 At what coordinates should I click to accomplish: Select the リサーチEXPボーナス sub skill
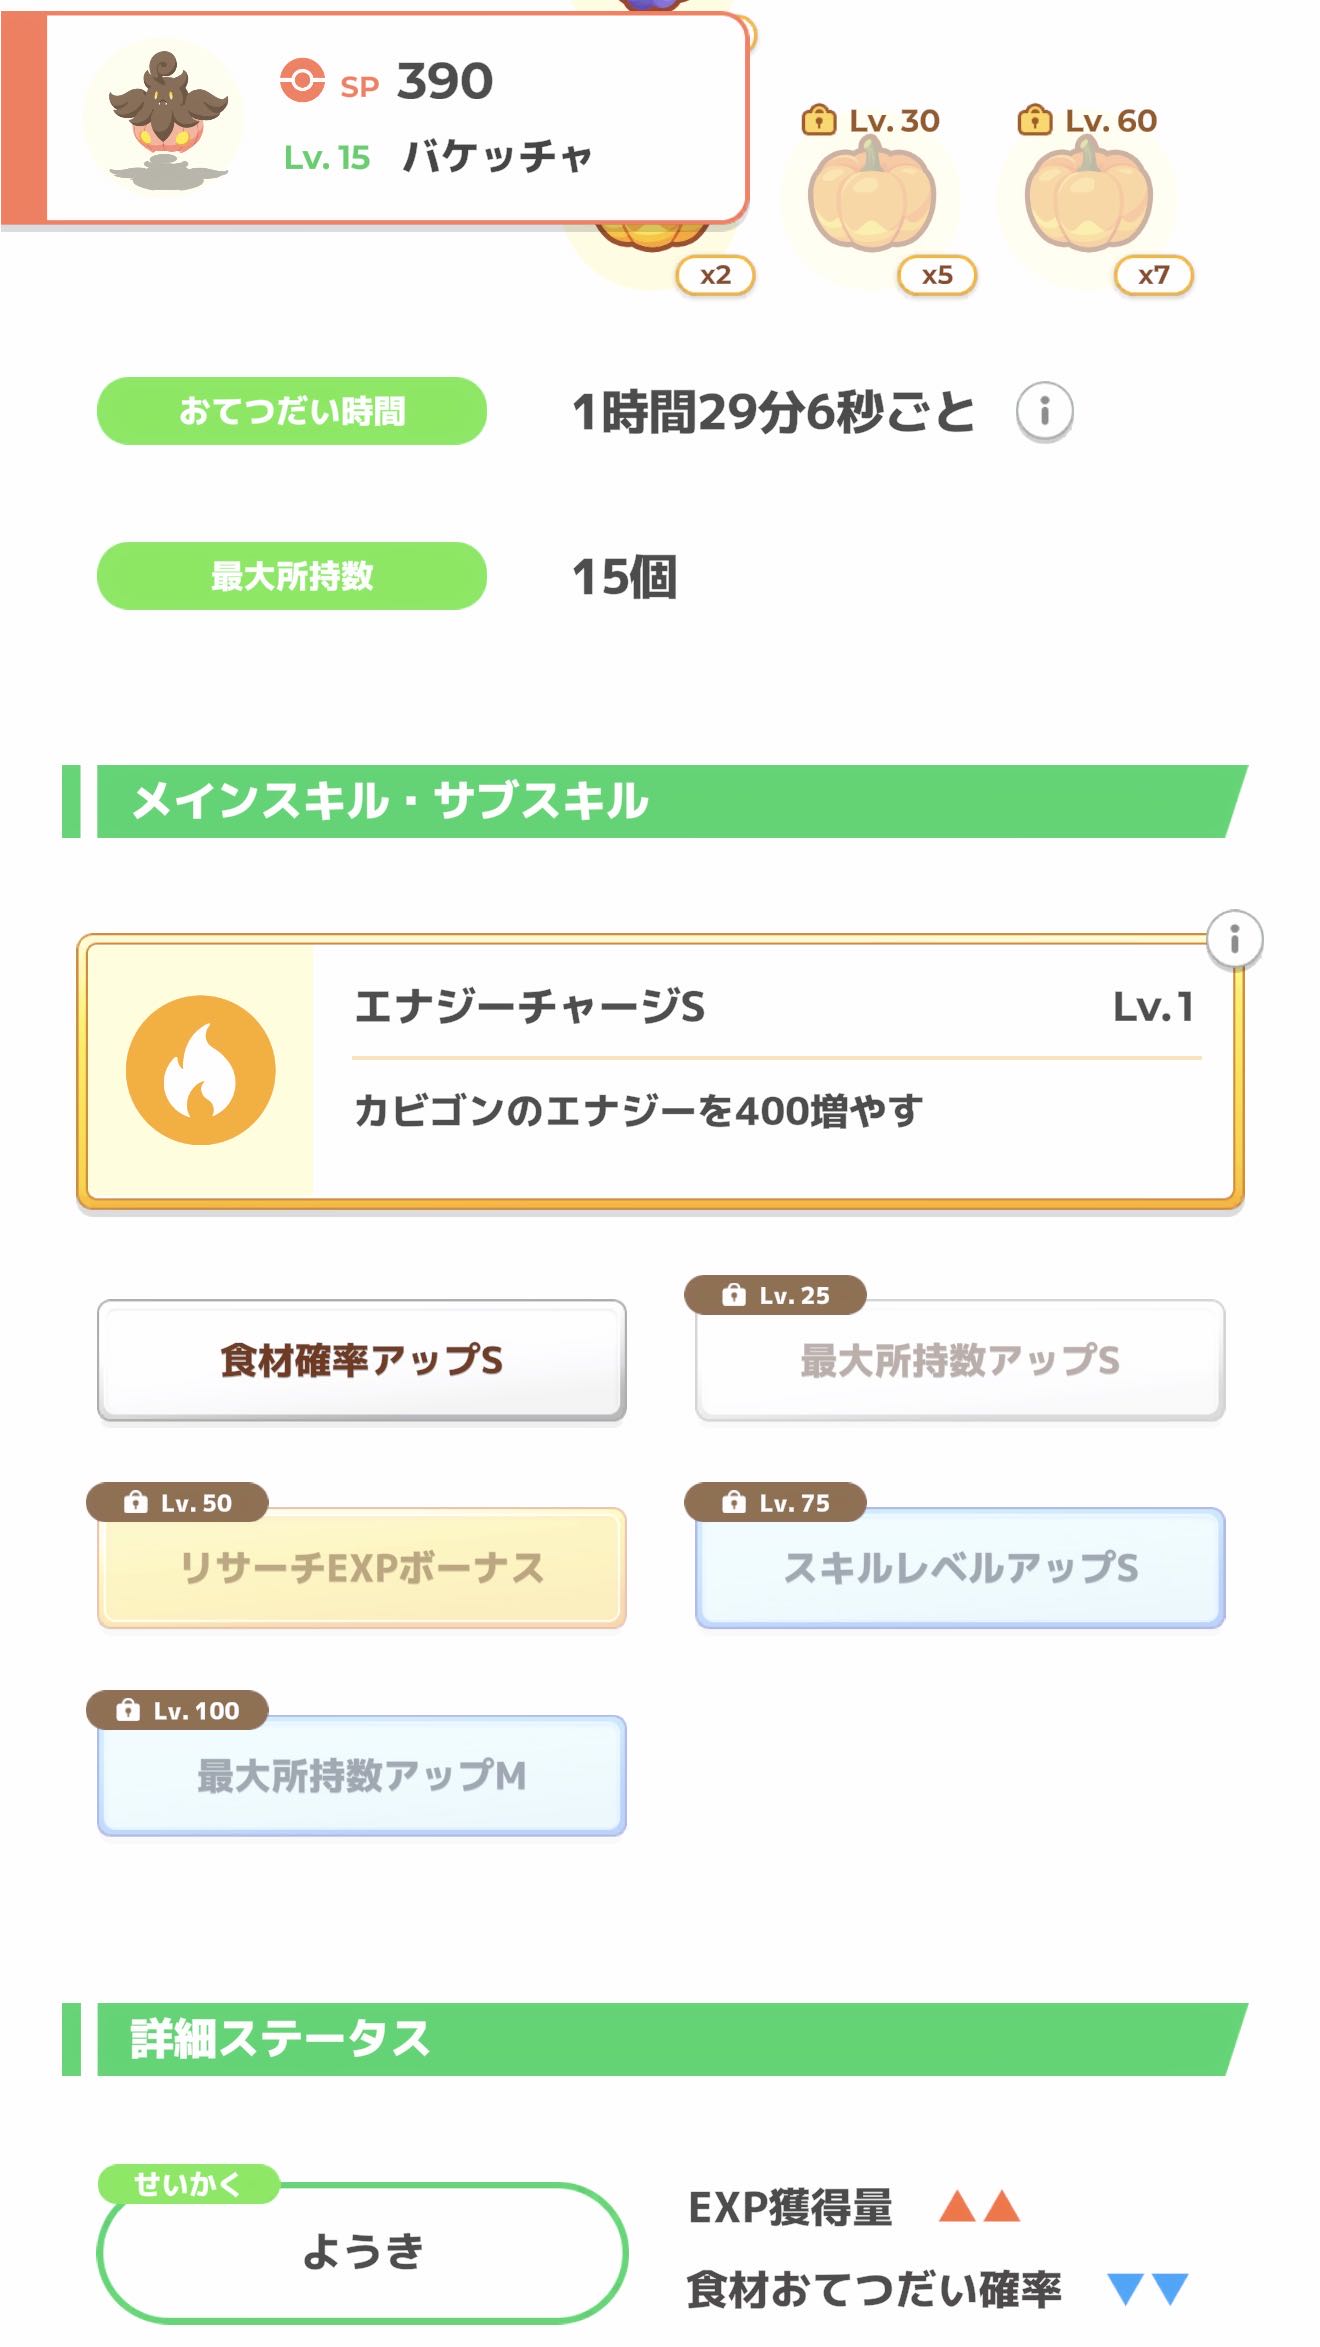[362, 1568]
